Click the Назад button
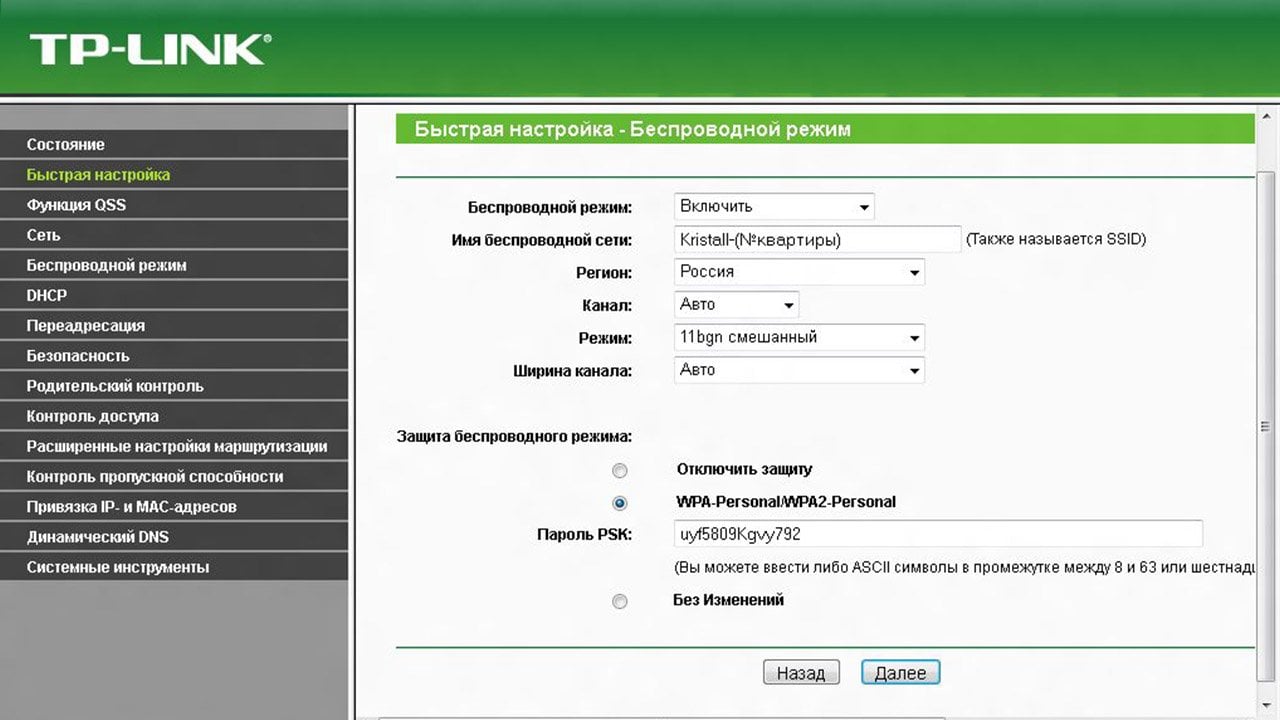 801,673
